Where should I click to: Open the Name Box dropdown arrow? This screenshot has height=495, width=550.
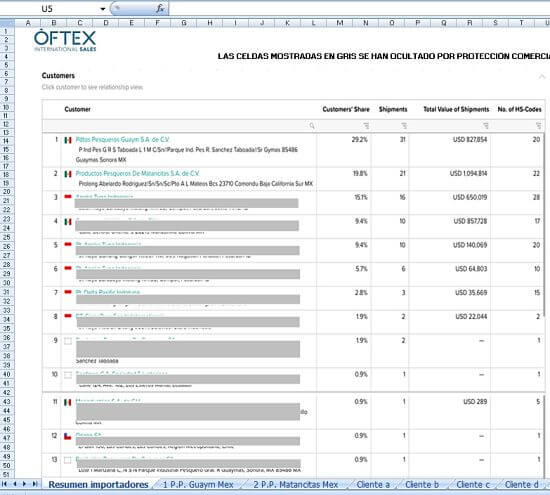pos(102,9)
